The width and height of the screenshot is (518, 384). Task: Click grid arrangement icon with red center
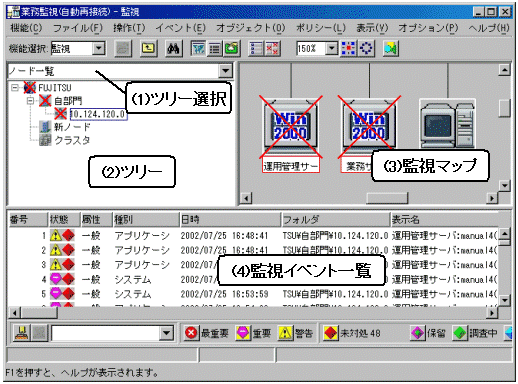click(x=348, y=49)
